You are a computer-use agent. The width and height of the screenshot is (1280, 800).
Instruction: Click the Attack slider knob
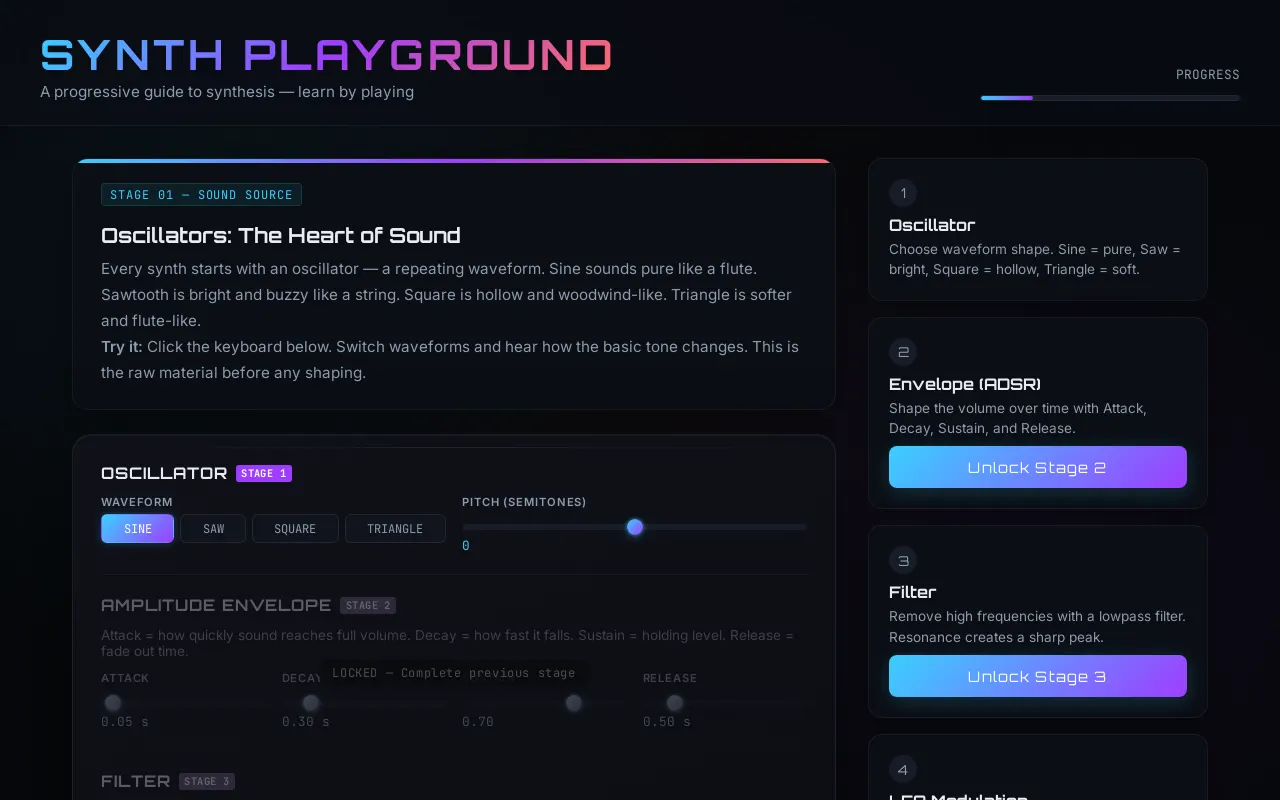tap(113, 703)
